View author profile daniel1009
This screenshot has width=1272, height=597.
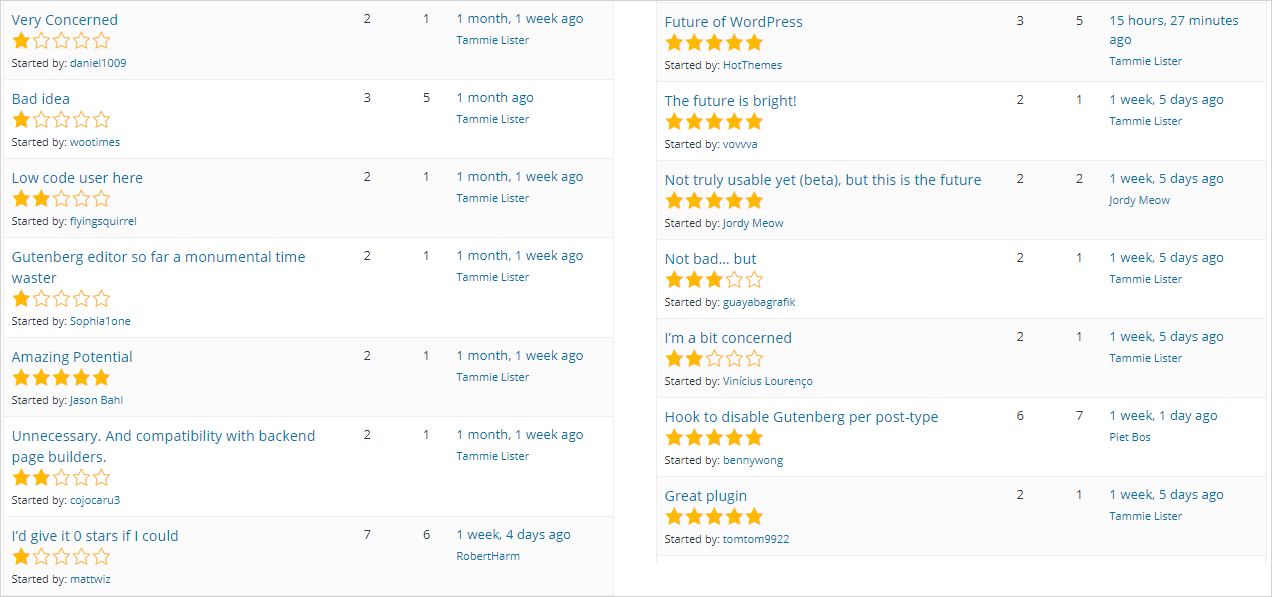(98, 63)
